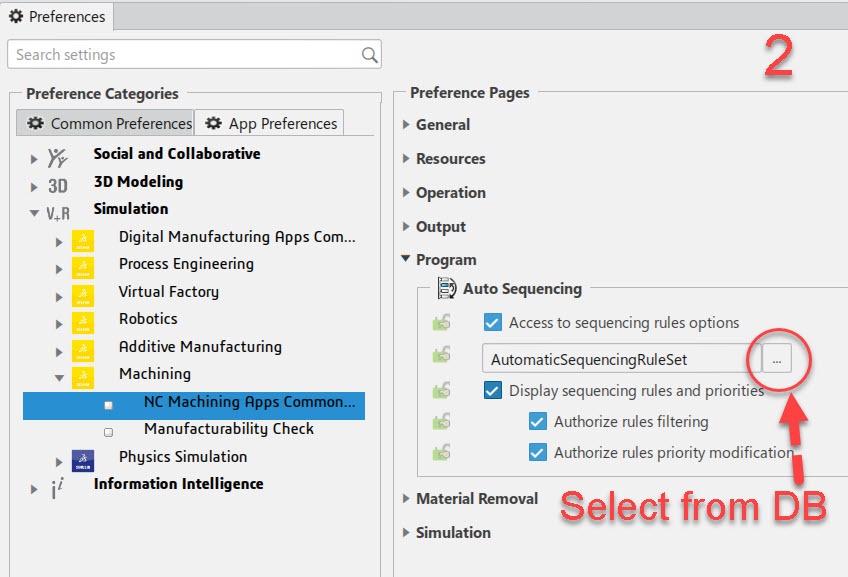Expand the Social and Collaborative category
Viewport: 848px width, 577px height.
point(34,156)
